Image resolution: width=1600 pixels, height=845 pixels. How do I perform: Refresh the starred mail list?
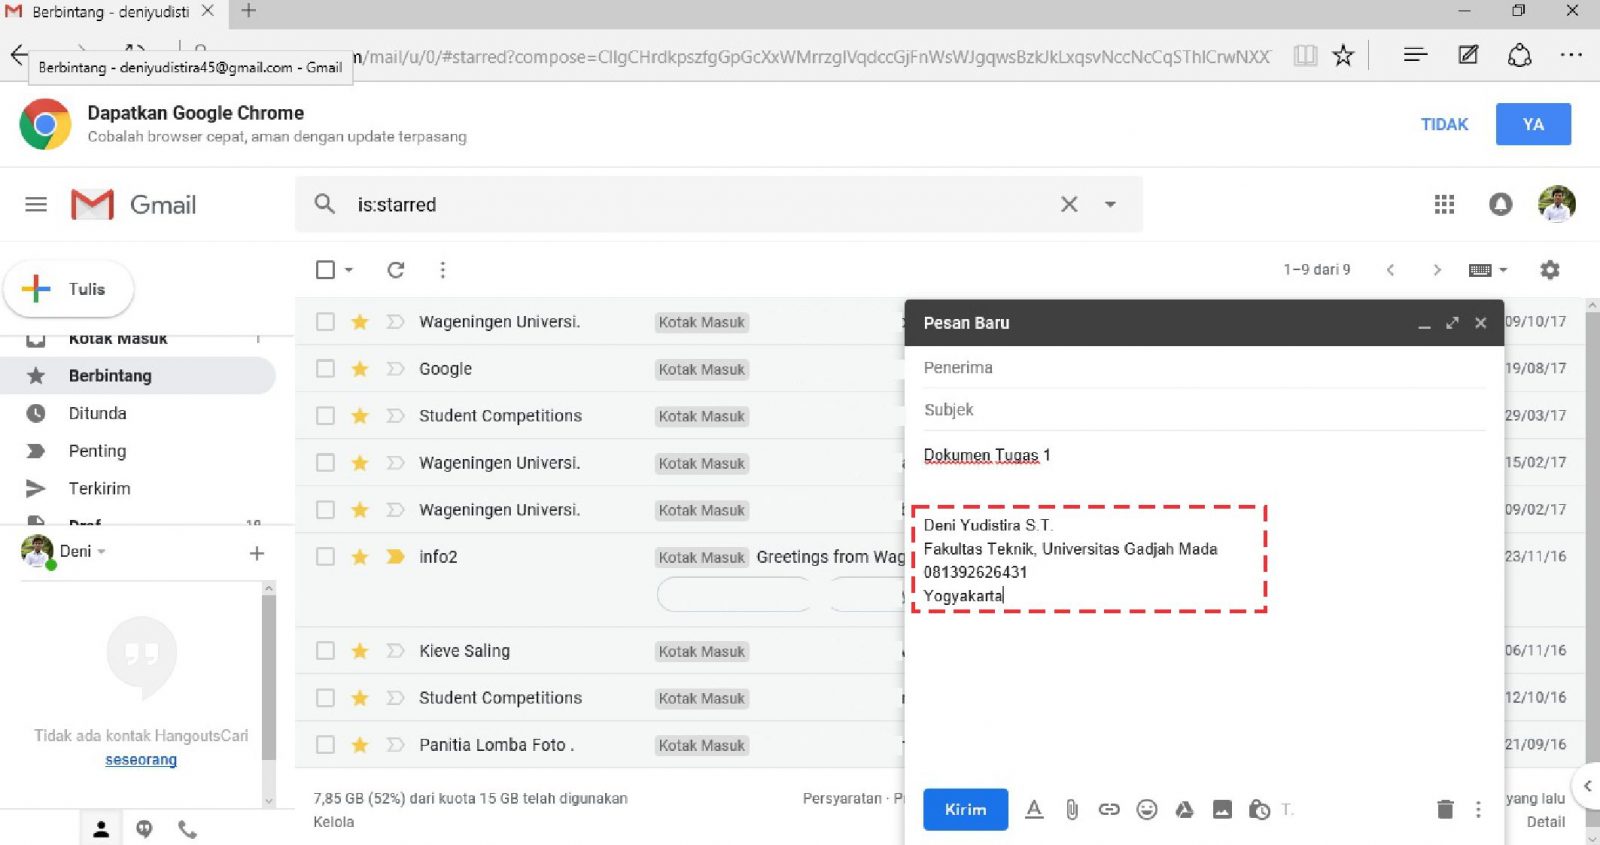(x=396, y=270)
